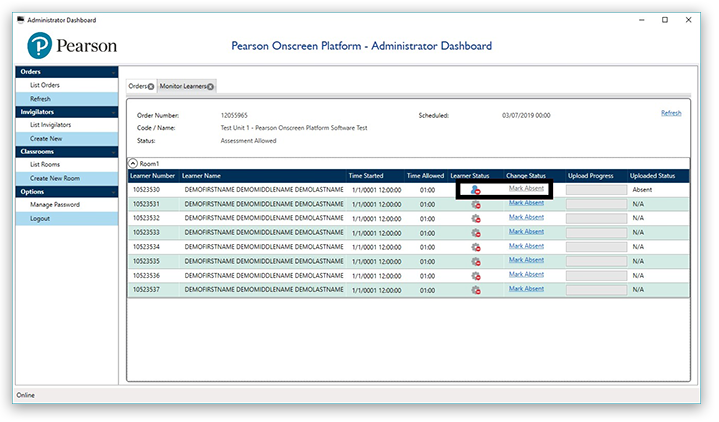This screenshot has height=422, width=719.
Task: Switch to the Monitor Learners tab
Action: (x=182, y=87)
